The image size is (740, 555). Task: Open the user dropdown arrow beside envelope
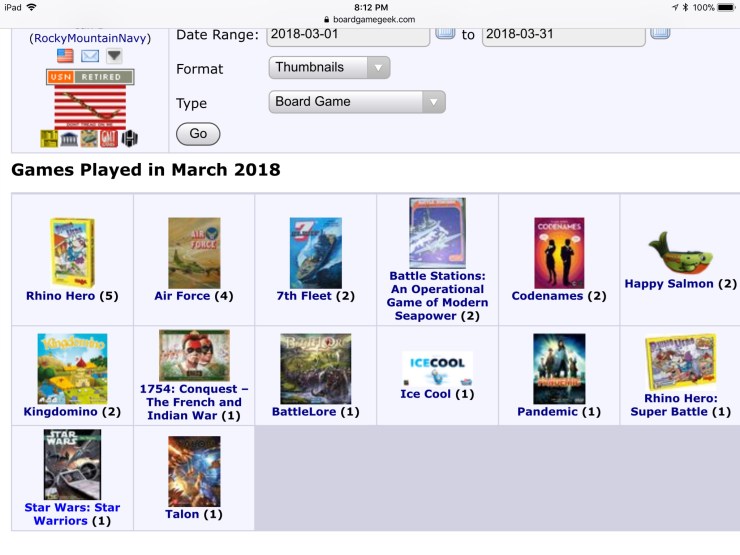point(115,56)
